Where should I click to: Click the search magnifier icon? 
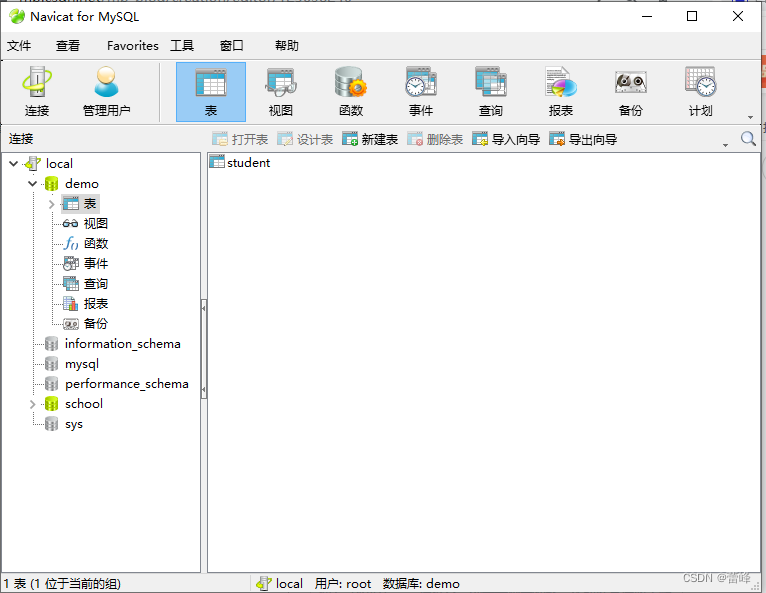tap(747, 139)
